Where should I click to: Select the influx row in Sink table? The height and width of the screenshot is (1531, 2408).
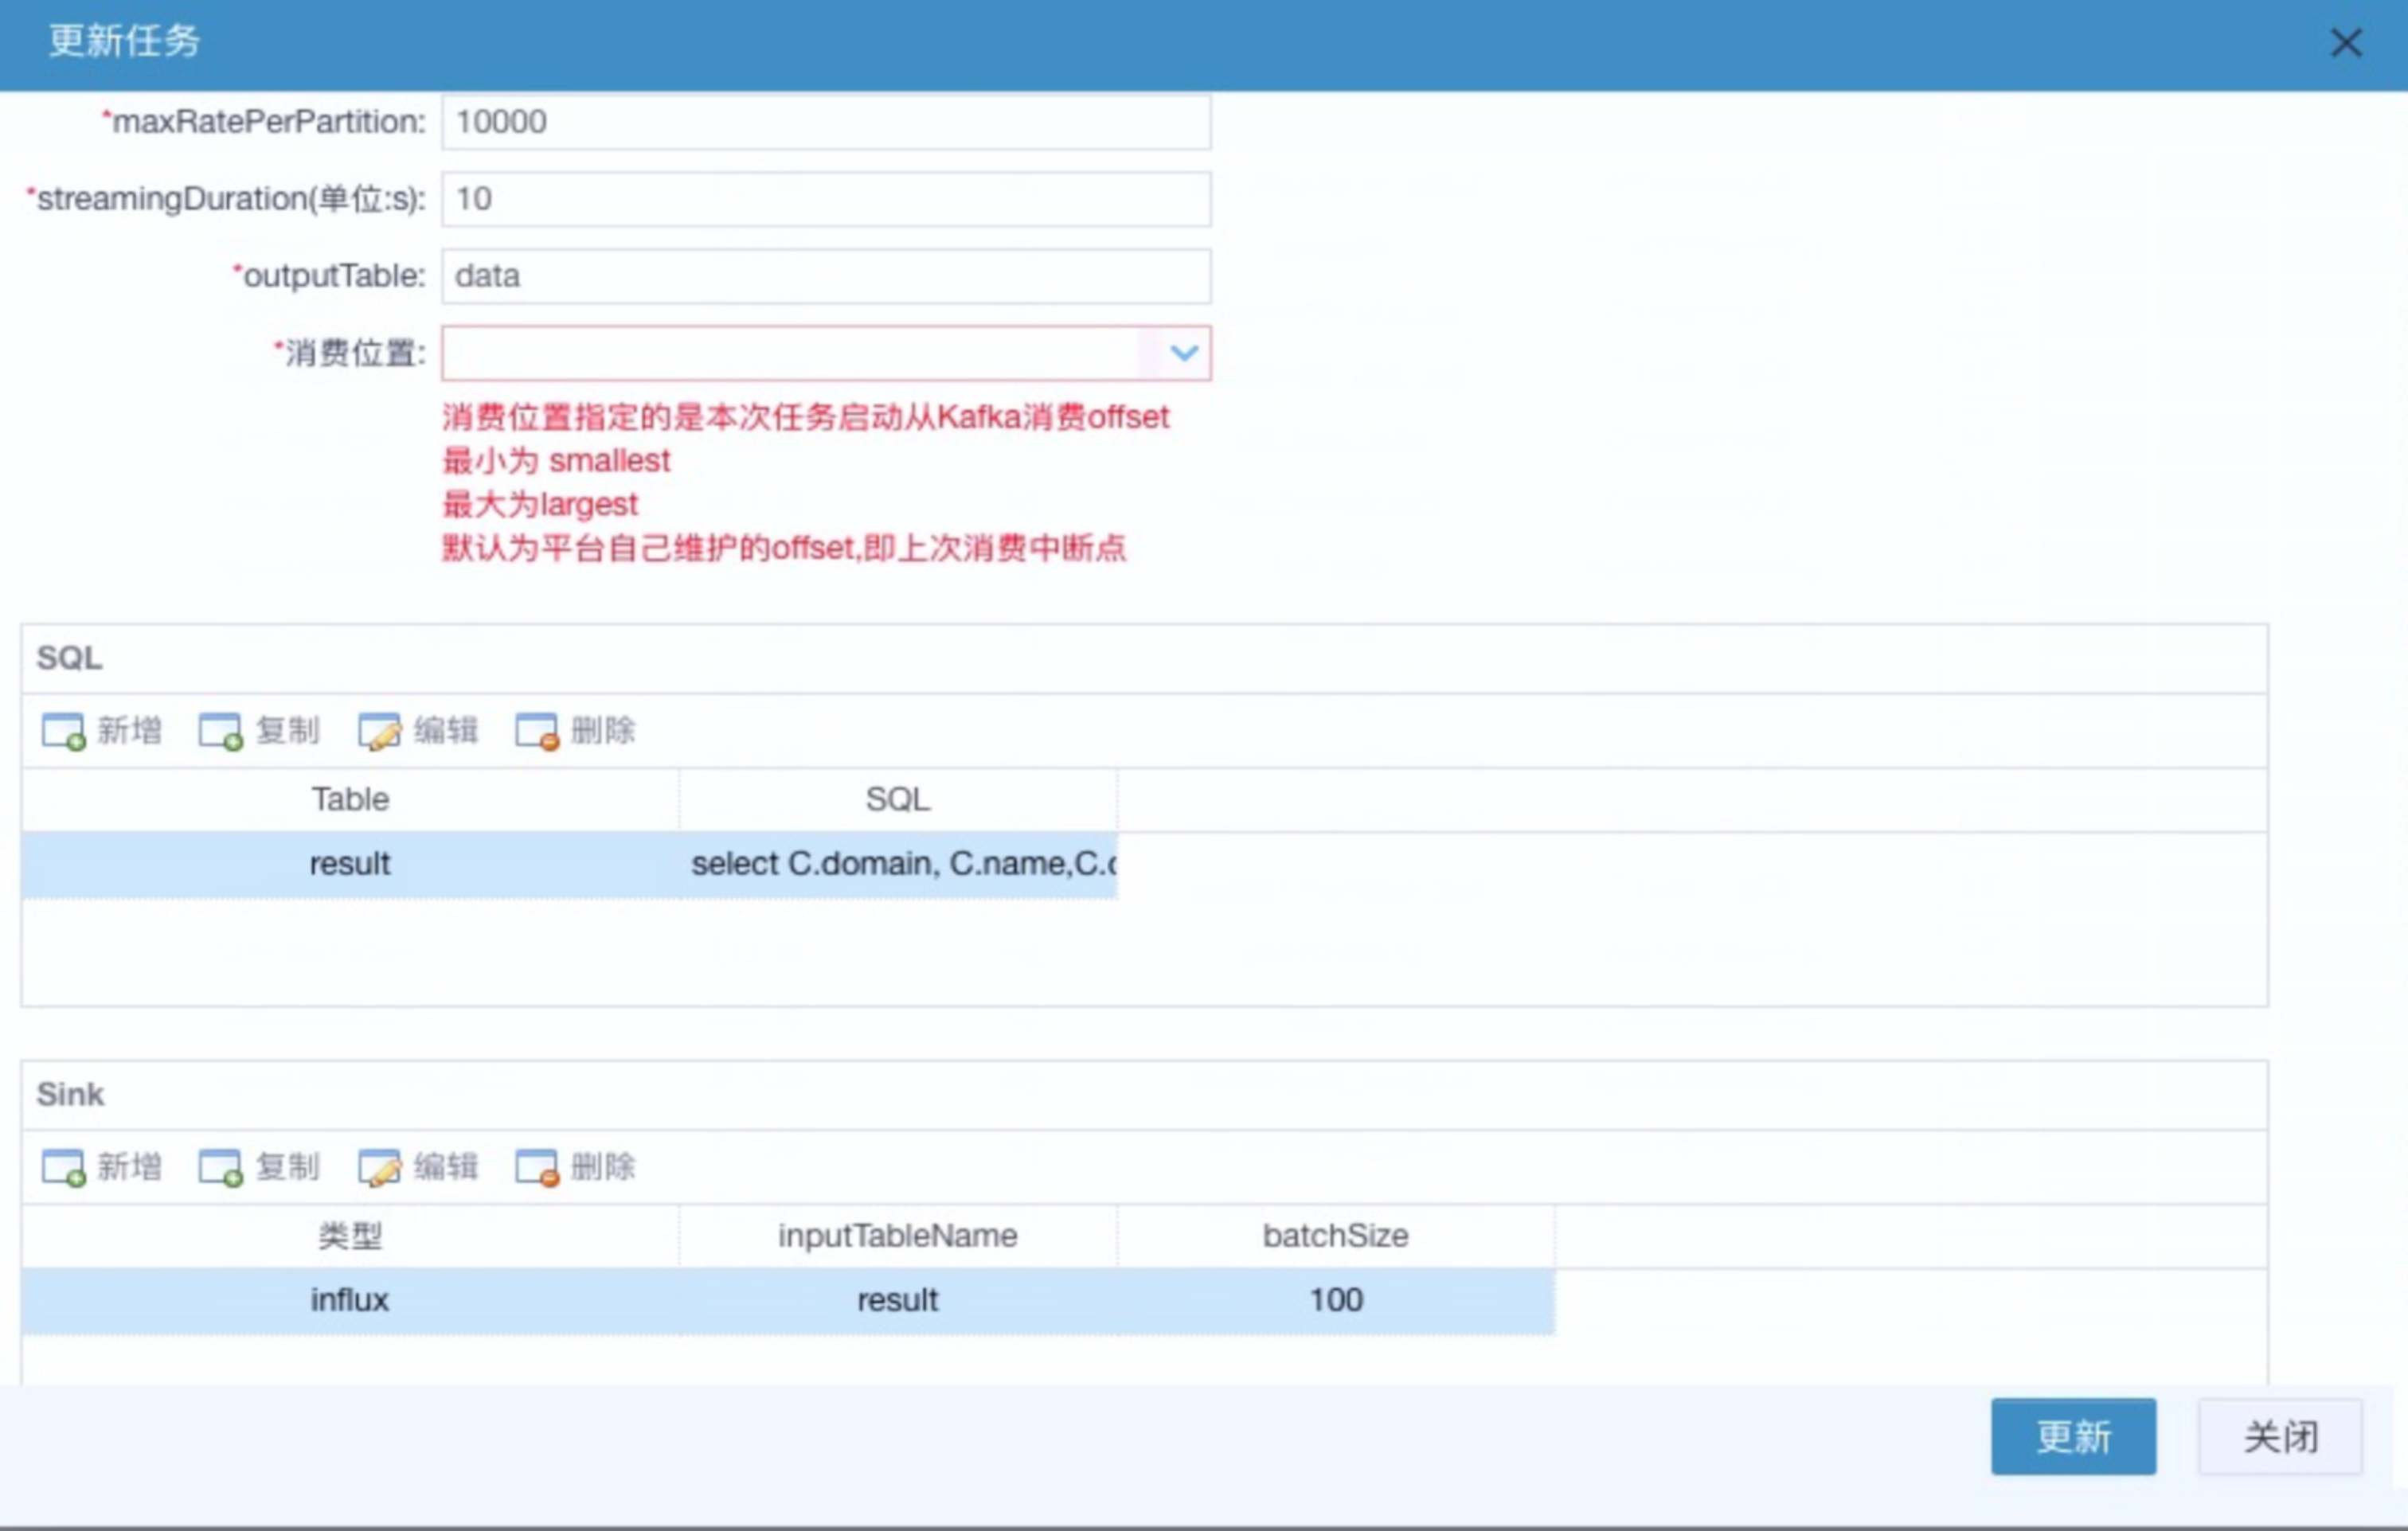pyautogui.click(x=350, y=1300)
